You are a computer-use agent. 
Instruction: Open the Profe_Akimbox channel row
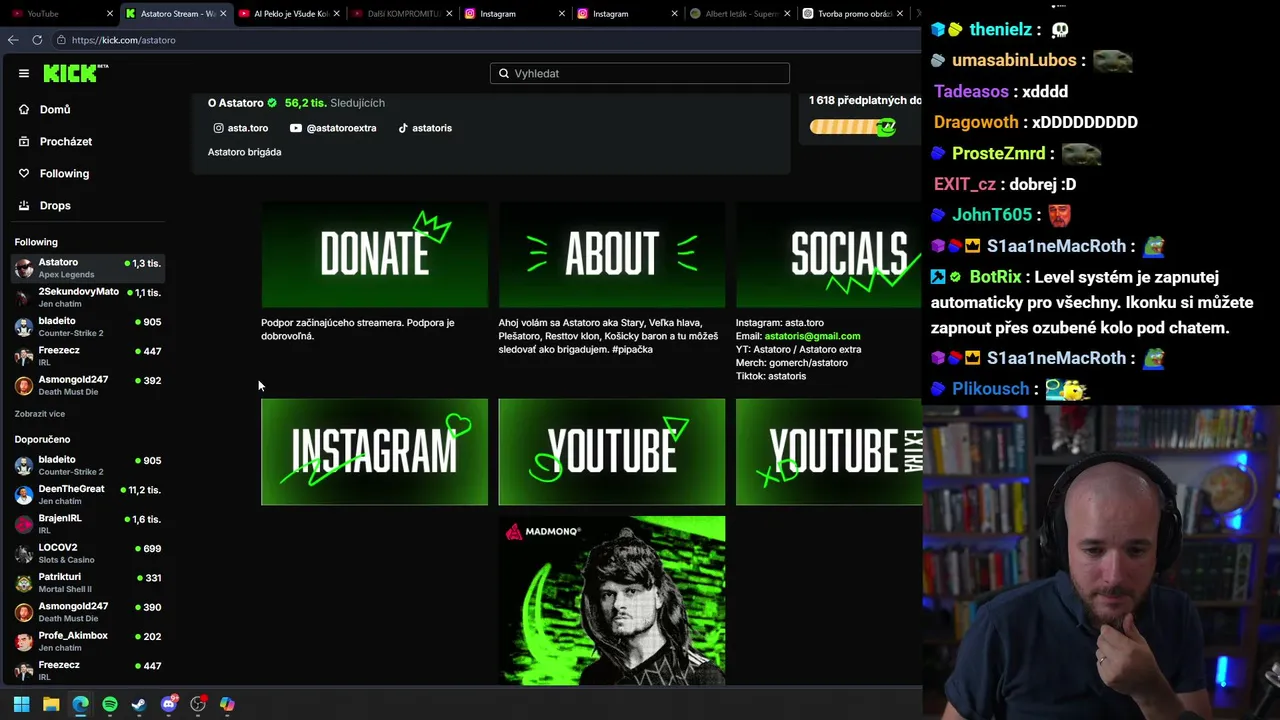(x=88, y=641)
